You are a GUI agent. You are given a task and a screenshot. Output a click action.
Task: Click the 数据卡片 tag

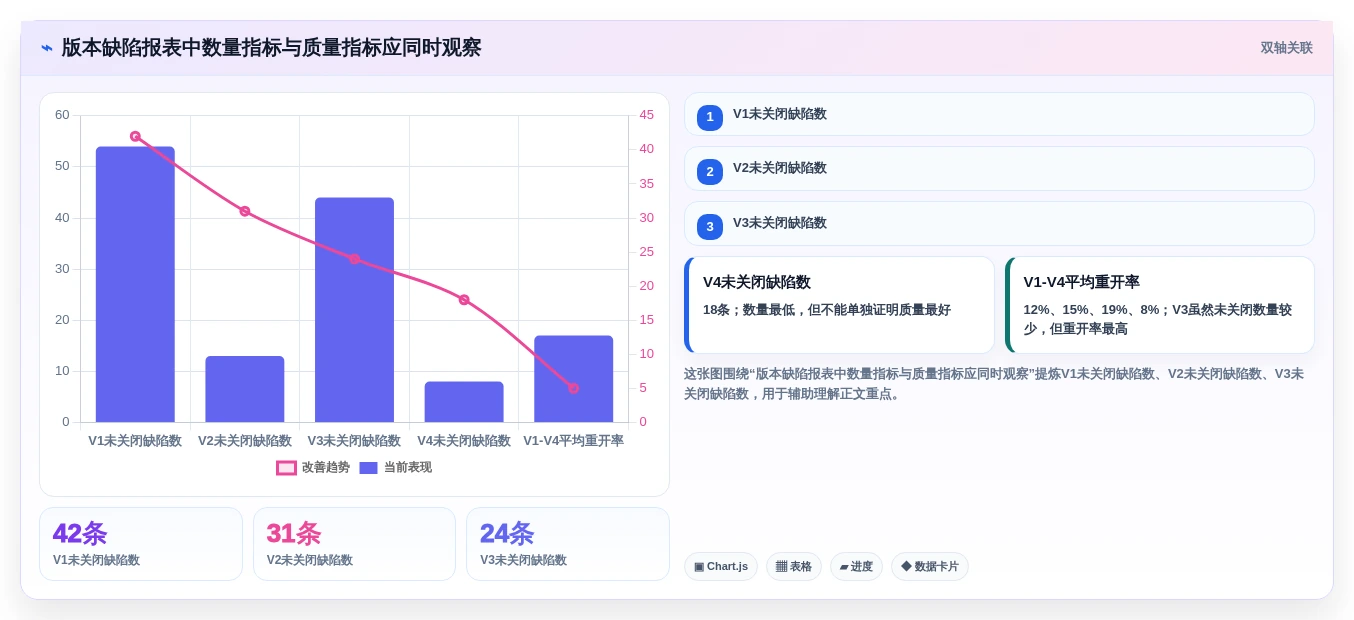930,567
